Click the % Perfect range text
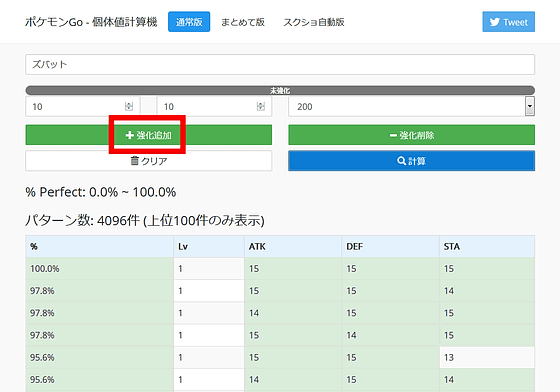Screen dimensions: 560x392 (x=101, y=192)
